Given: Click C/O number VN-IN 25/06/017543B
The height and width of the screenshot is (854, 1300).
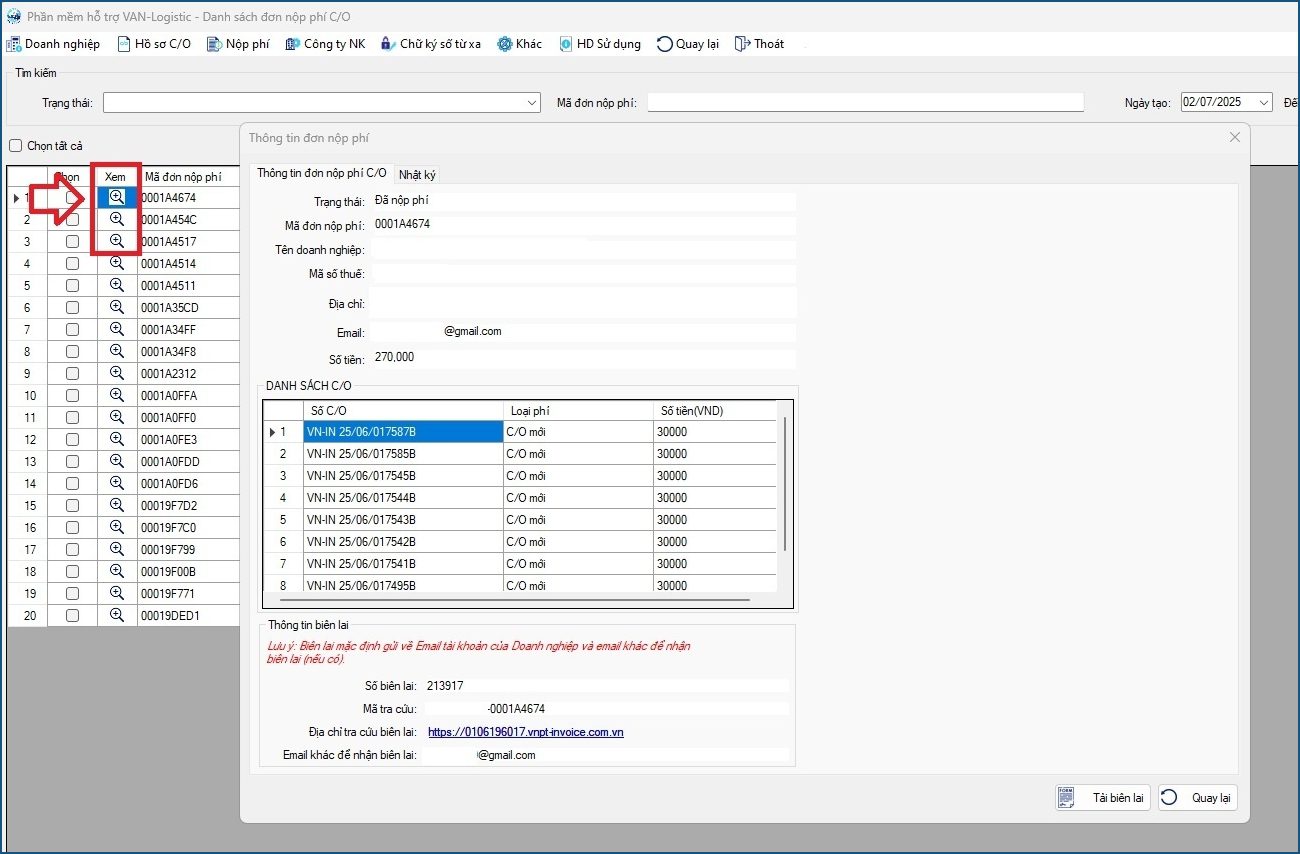Looking at the screenshot, I should (x=403, y=520).
